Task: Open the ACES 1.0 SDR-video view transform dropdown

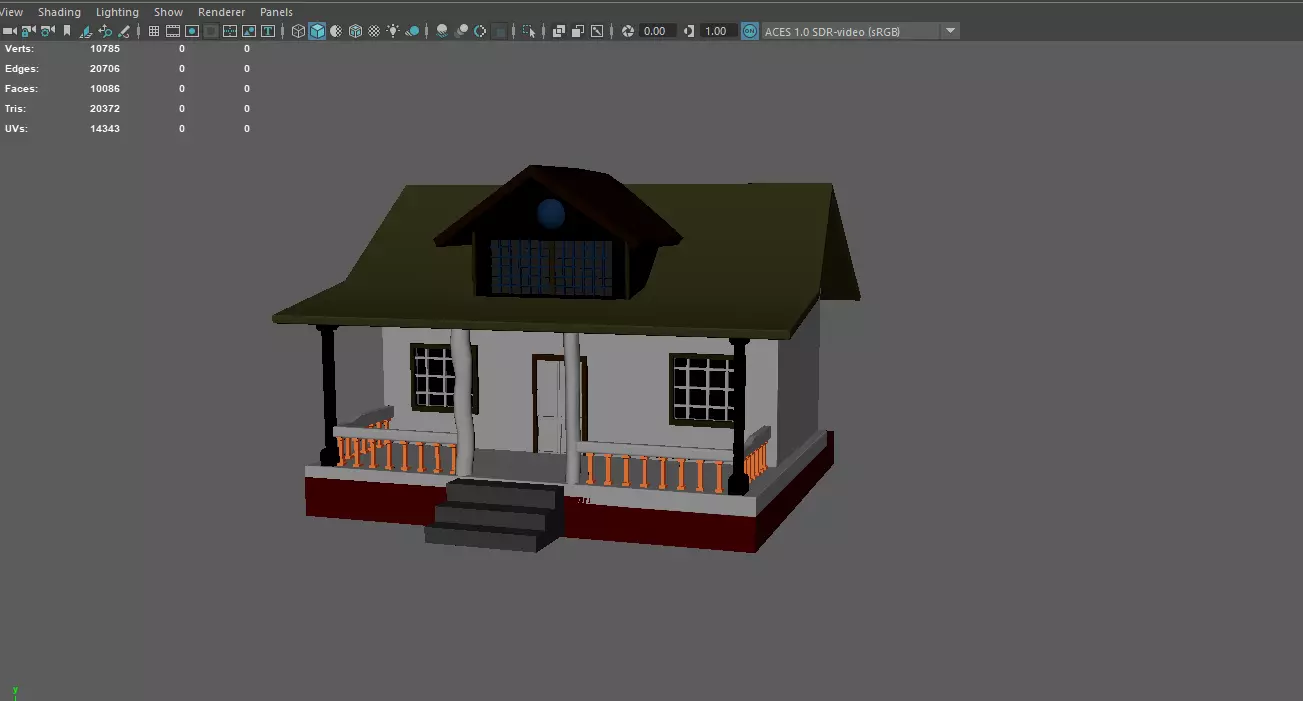Action: tap(861, 31)
